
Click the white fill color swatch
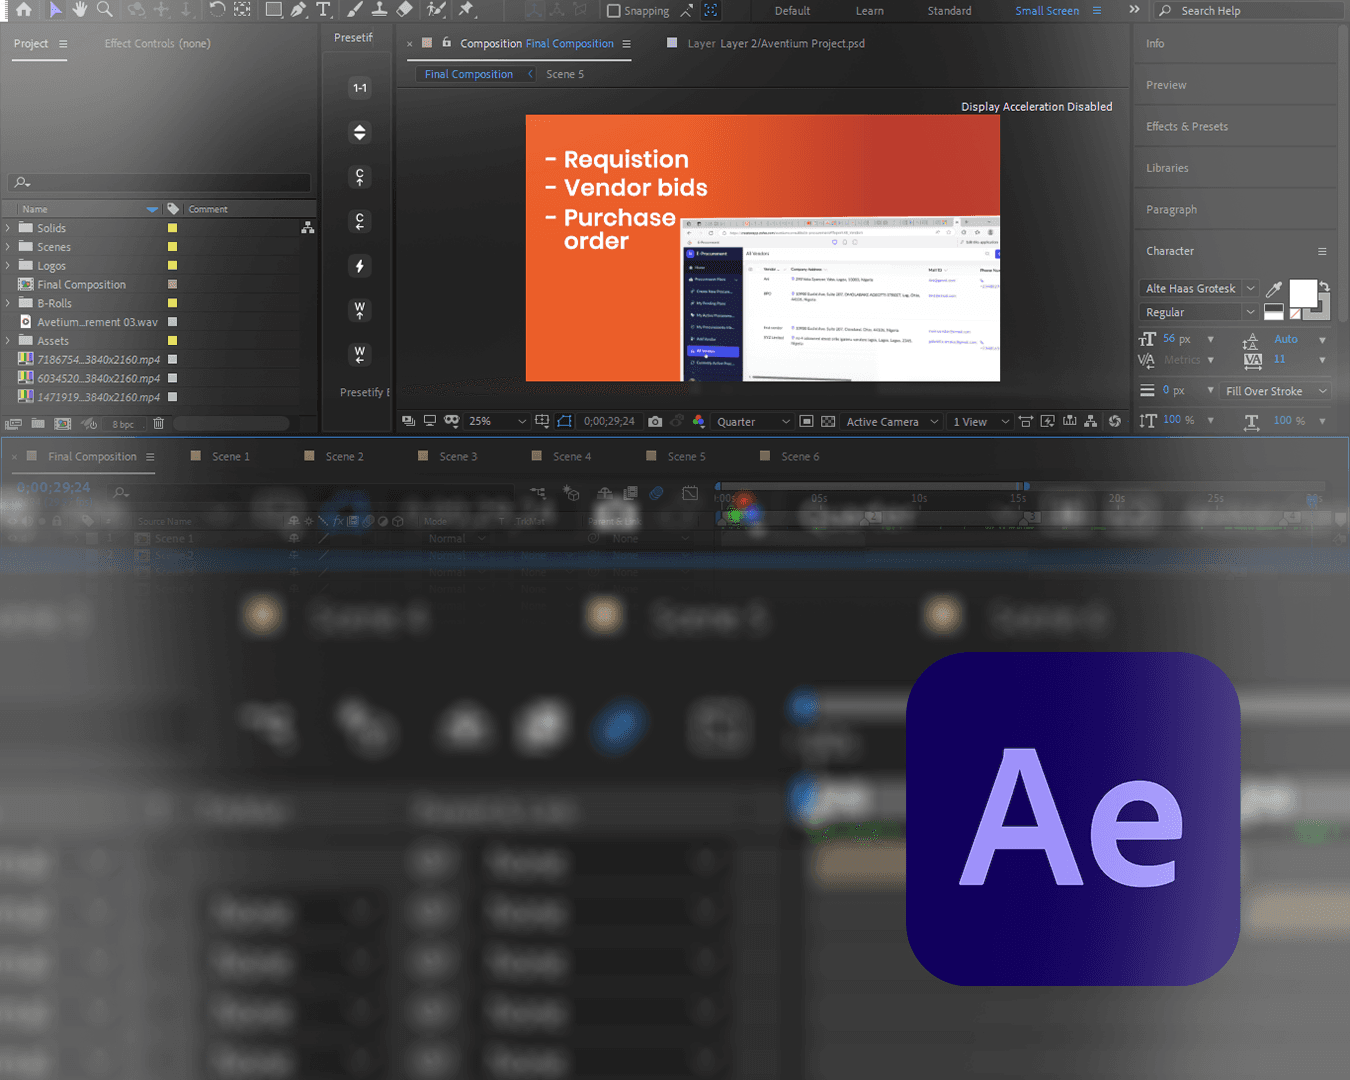pos(1302,292)
